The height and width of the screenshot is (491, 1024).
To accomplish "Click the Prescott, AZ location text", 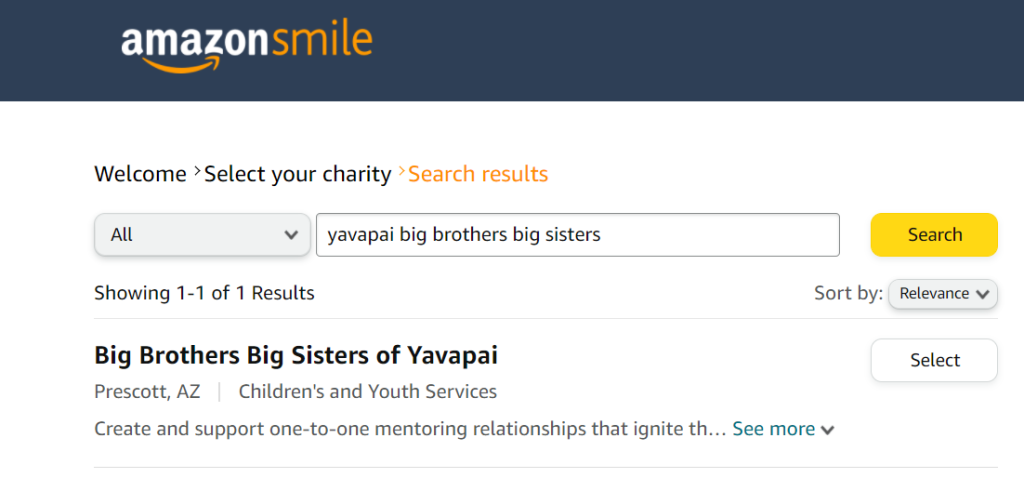I will (x=147, y=391).
